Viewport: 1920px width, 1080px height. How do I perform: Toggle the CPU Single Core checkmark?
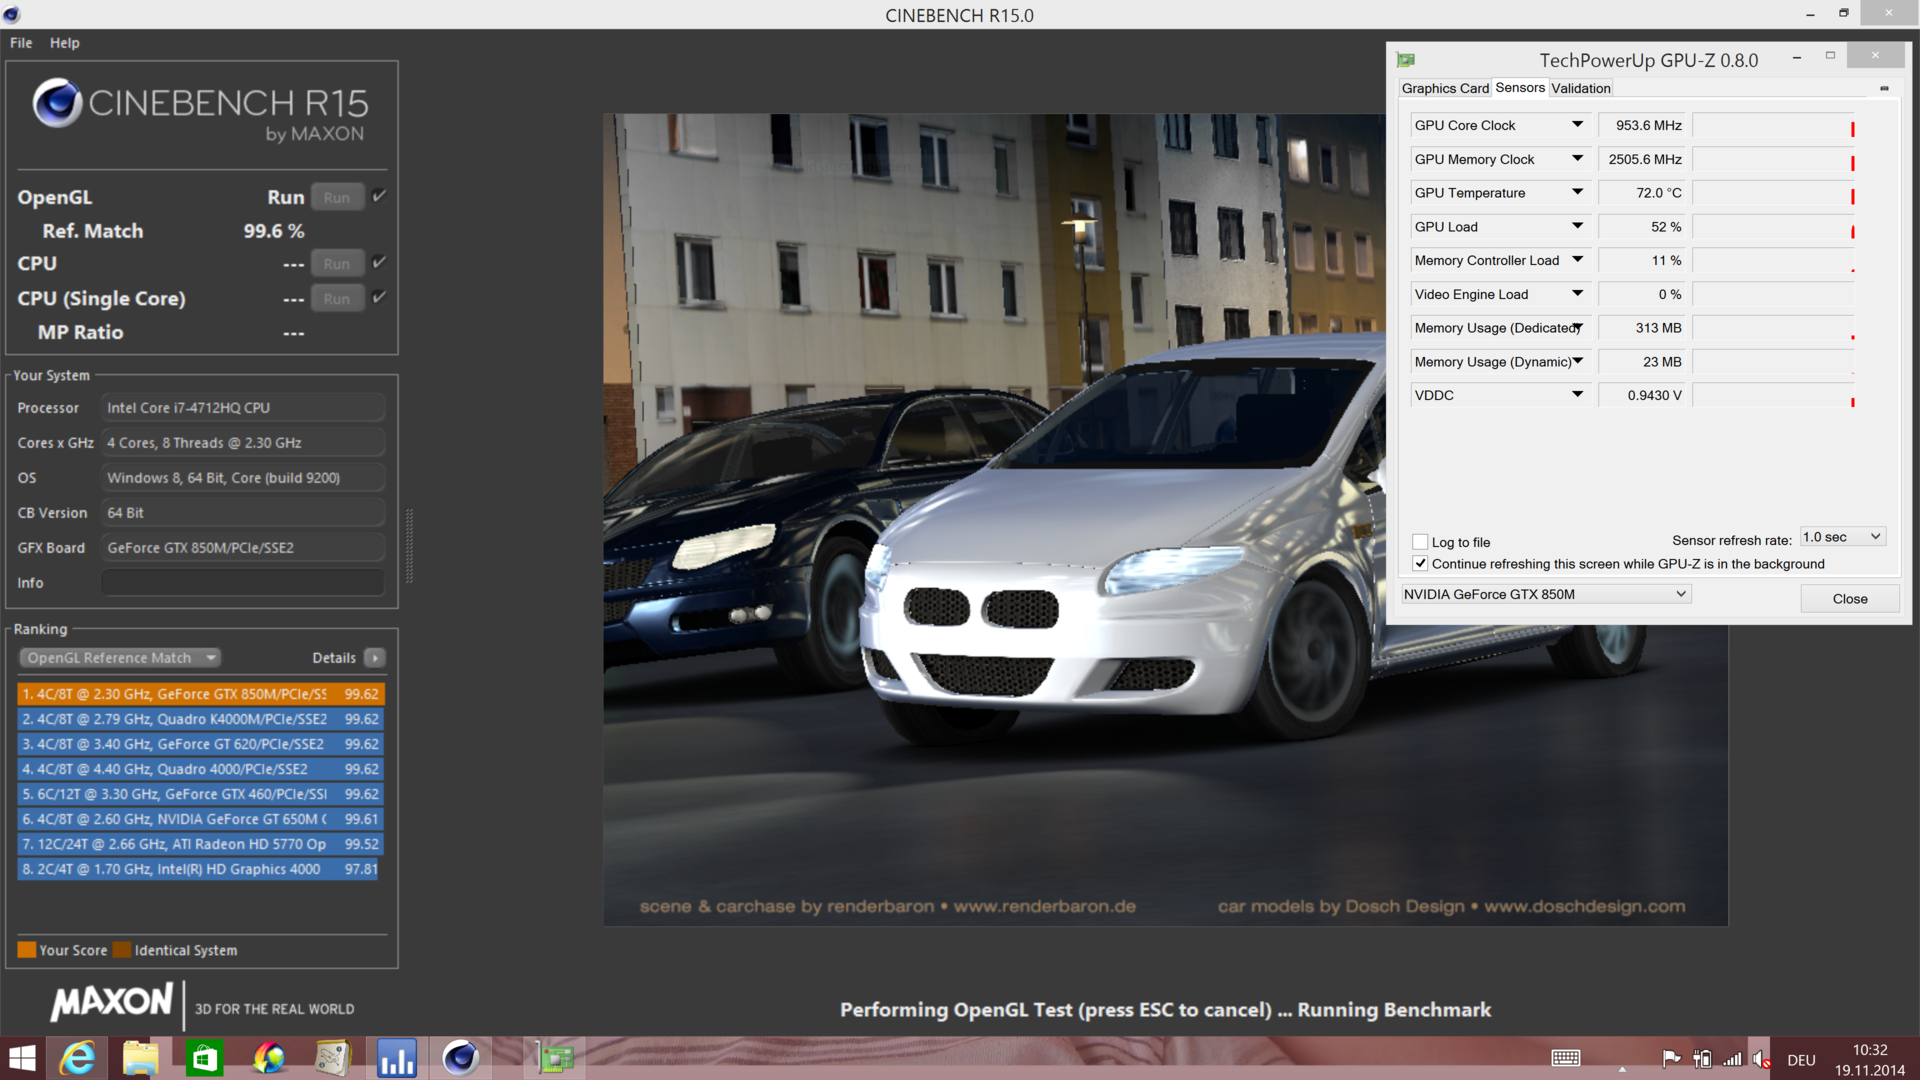pos(379,298)
